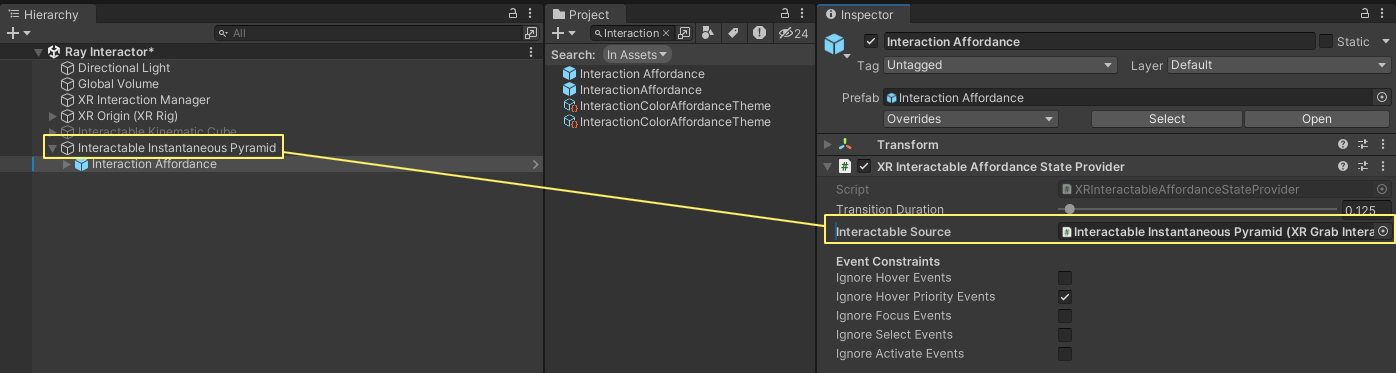Enable Ignore Hover Events checkbox
Image resolution: width=1396 pixels, height=373 pixels.
[x=1065, y=278]
